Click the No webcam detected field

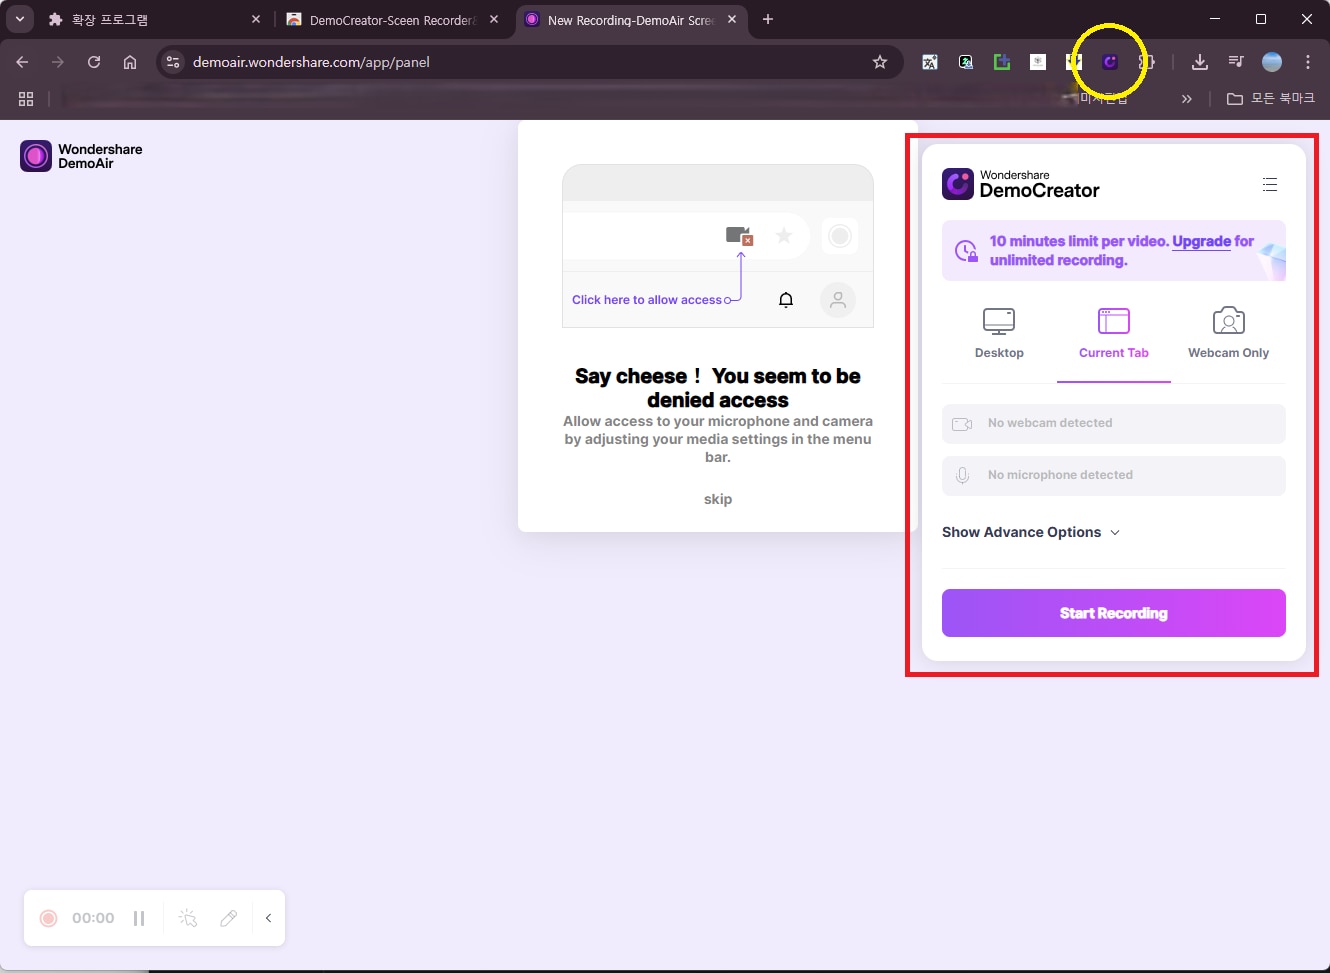(x=1114, y=424)
